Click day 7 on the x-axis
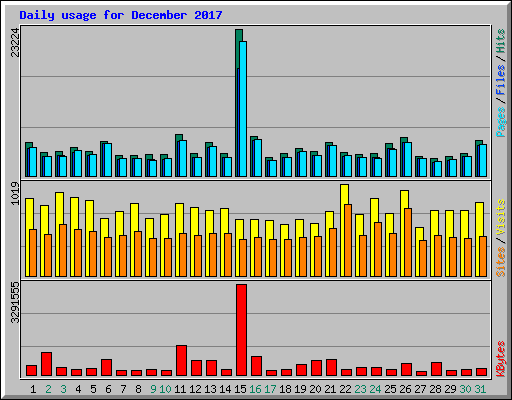512x400 pixels. point(123,389)
